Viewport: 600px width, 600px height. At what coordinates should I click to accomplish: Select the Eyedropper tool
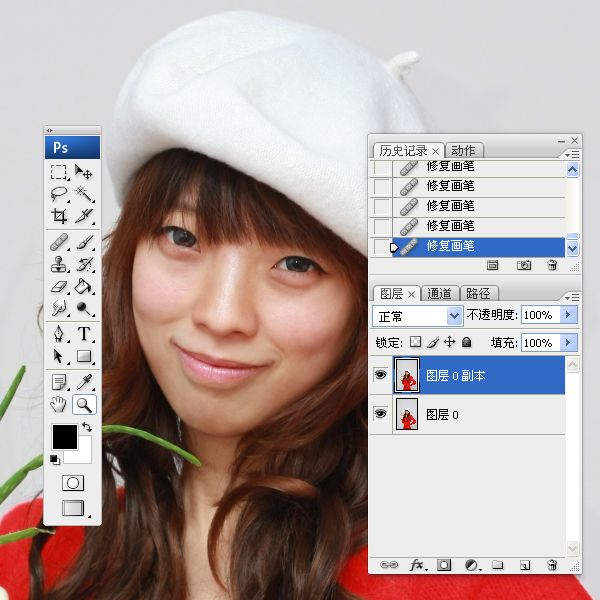tap(83, 382)
